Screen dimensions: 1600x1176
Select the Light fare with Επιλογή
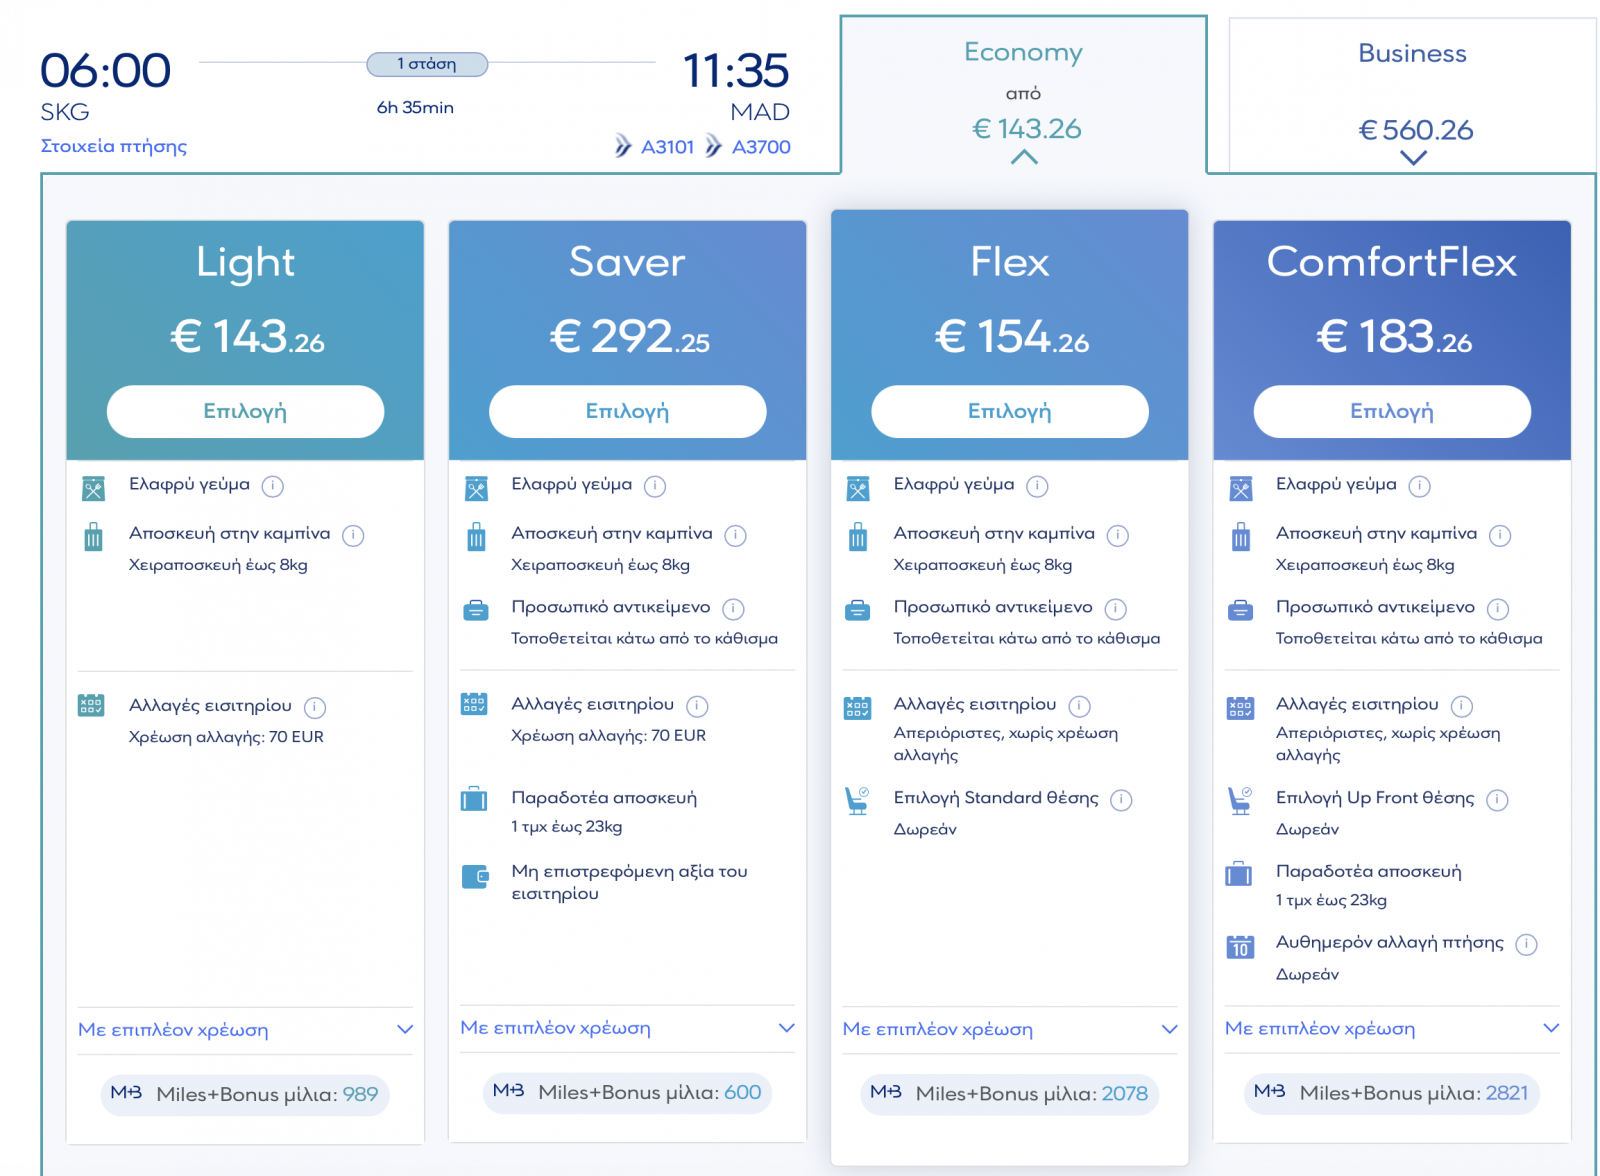pyautogui.click(x=245, y=411)
